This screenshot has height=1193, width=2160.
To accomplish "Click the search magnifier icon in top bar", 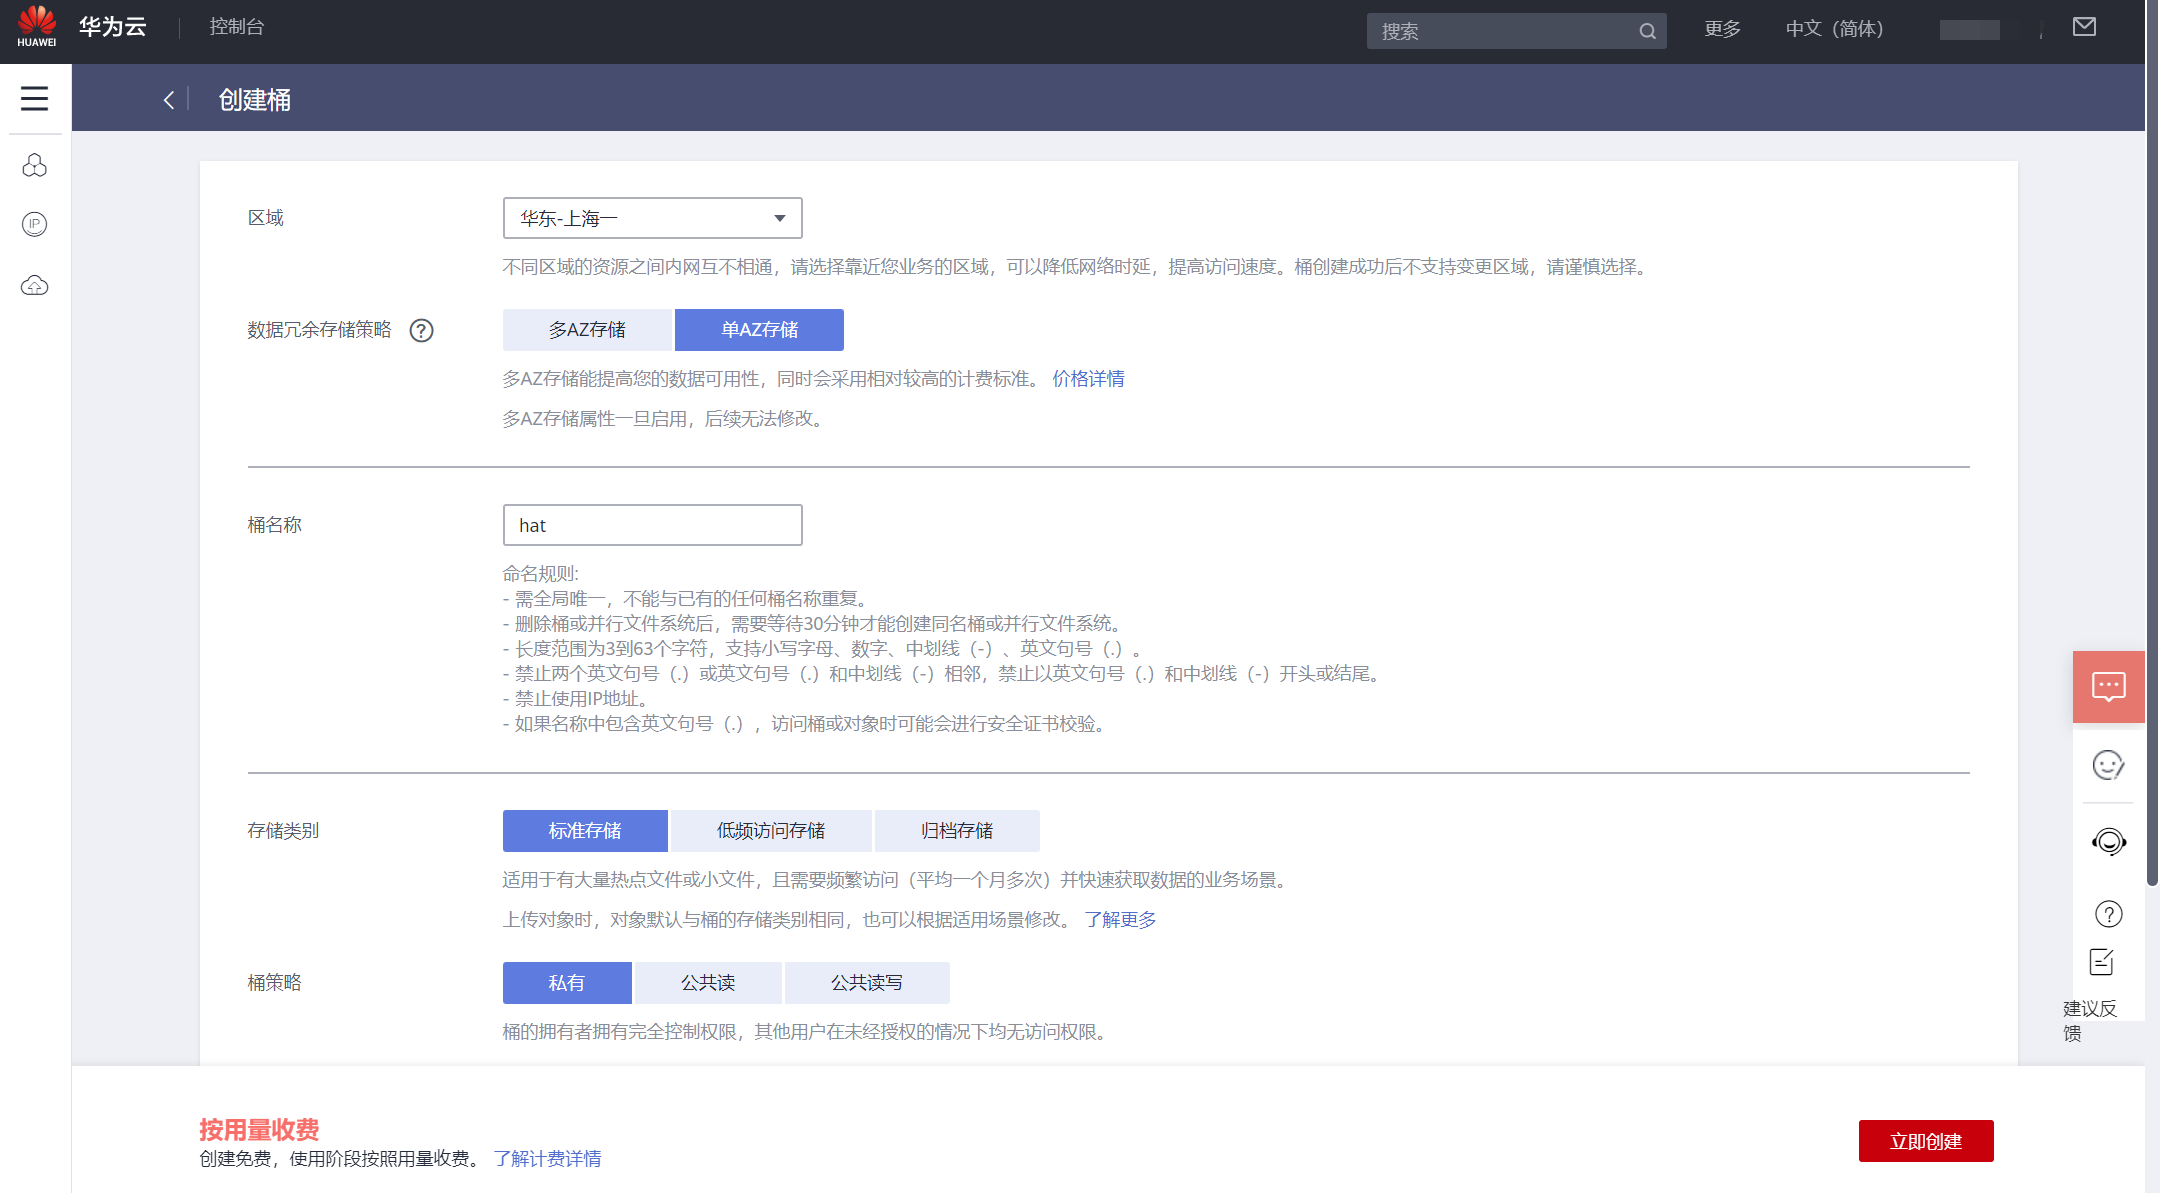I will [1646, 31].
